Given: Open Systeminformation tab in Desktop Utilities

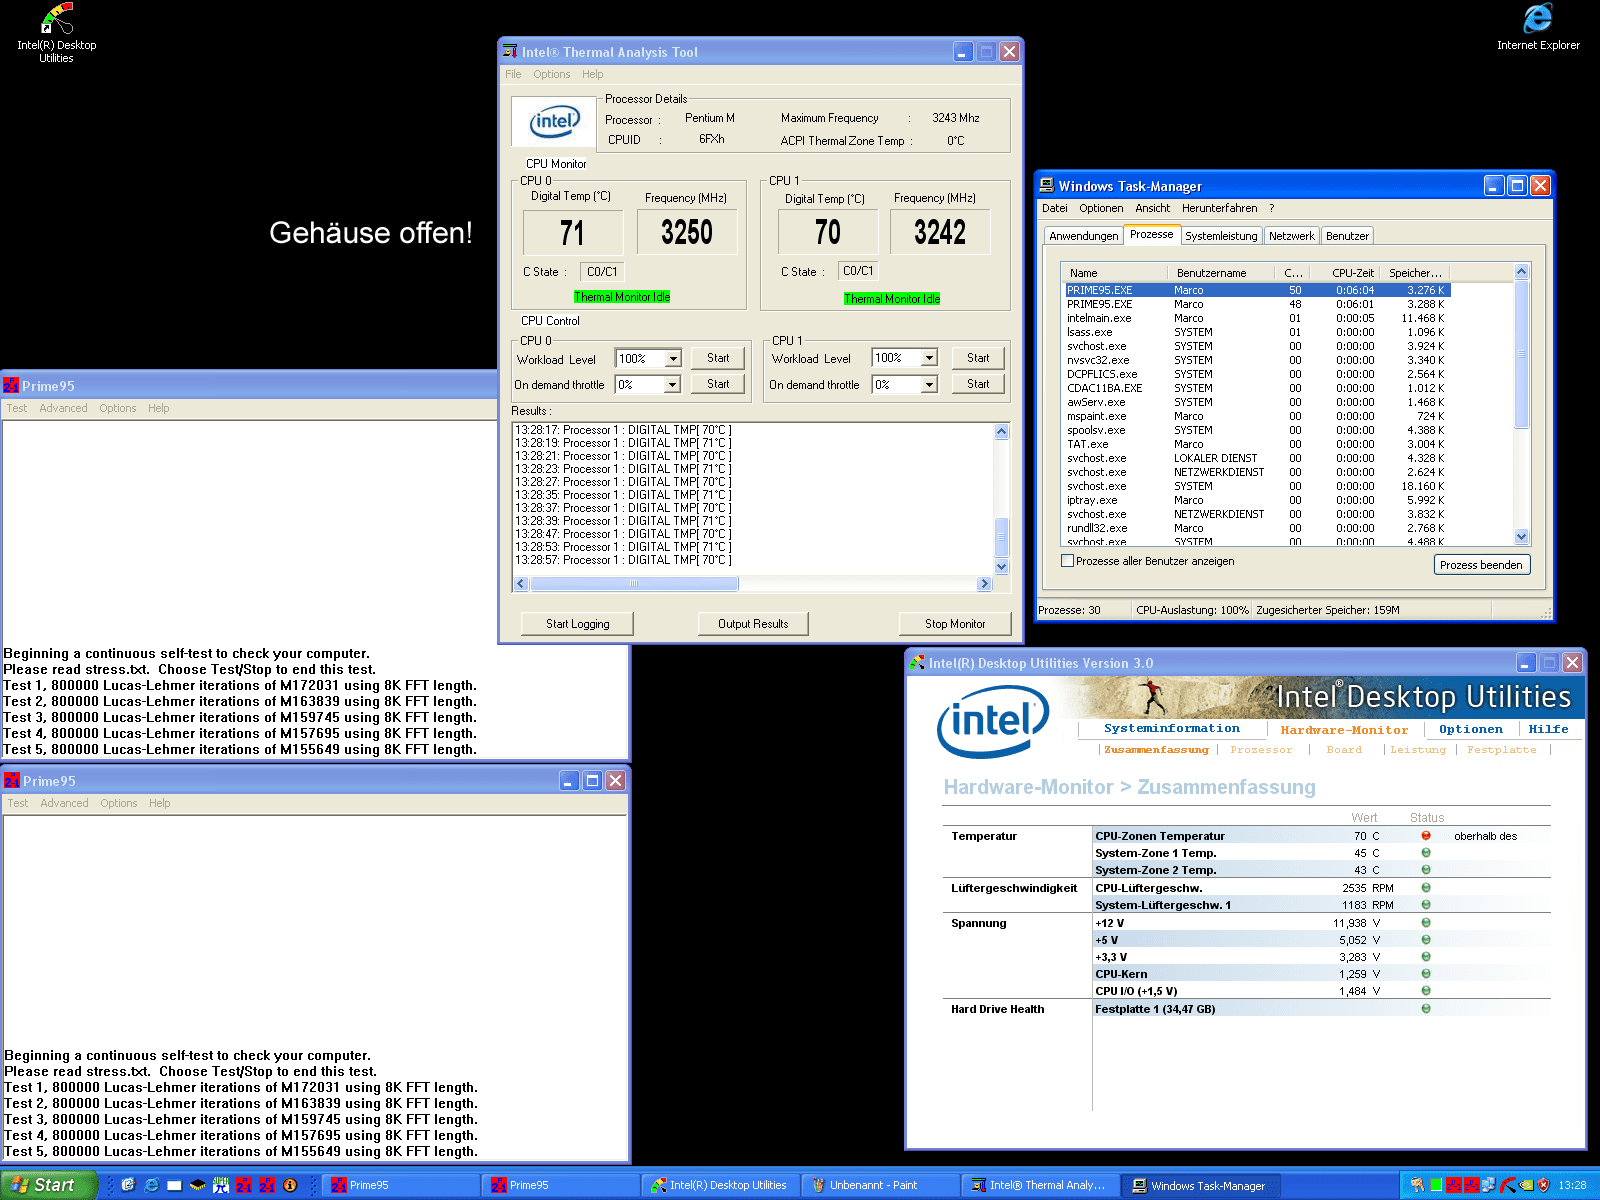Looking at the screenshot, I should pyautogui.click(x=1172, y=729).
